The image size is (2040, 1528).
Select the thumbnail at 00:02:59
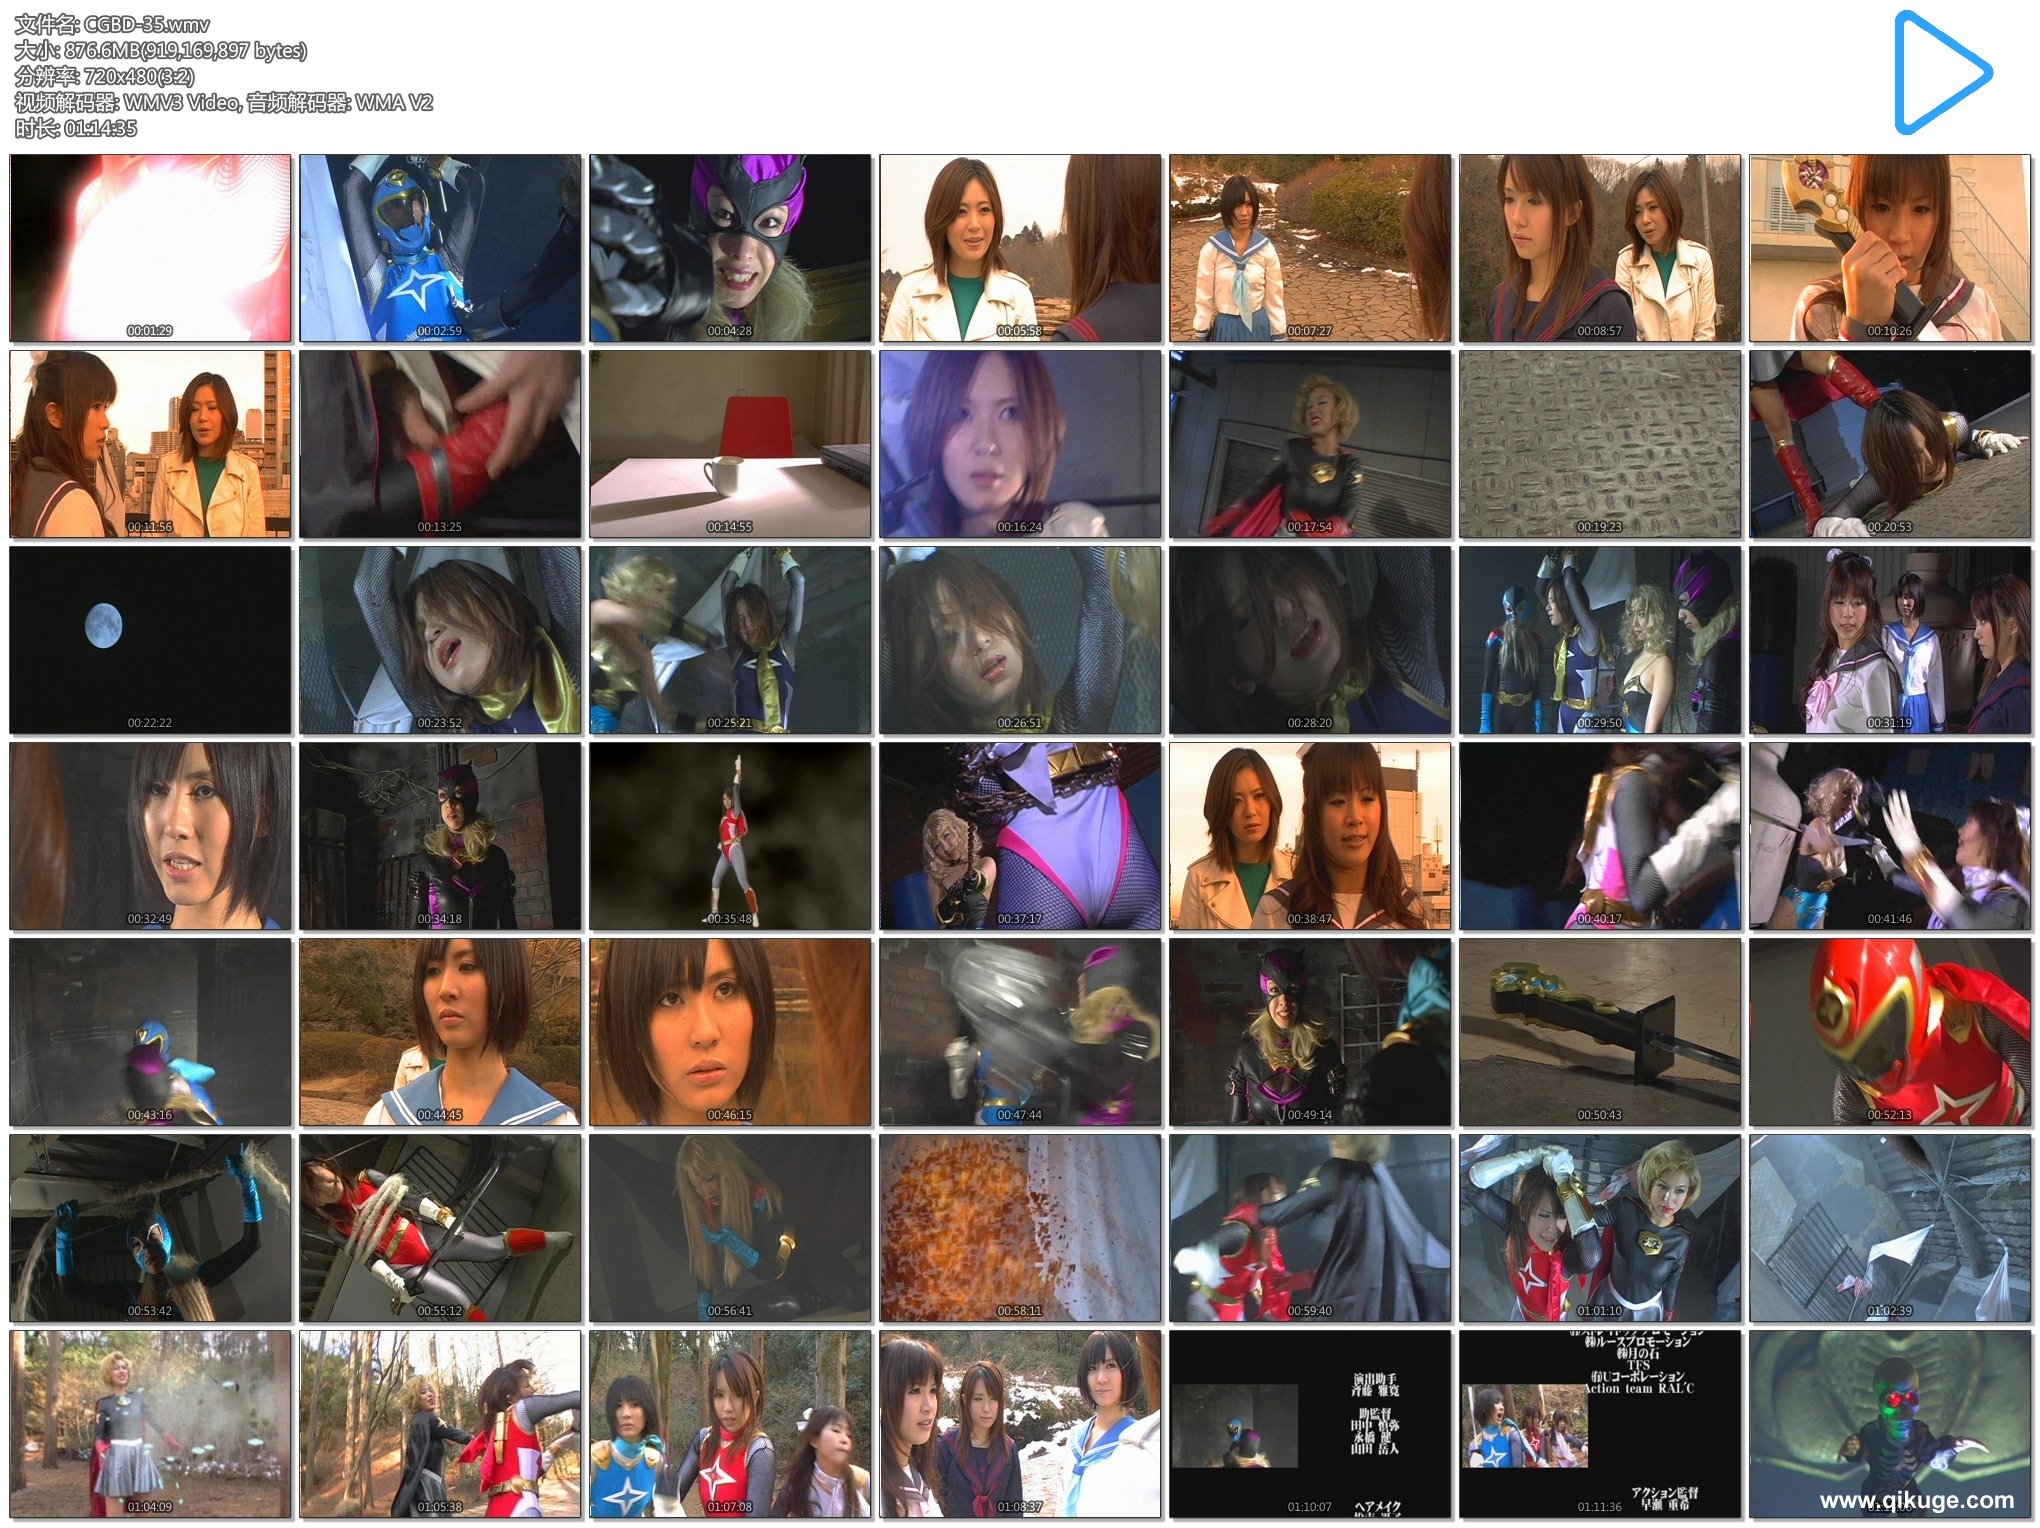(440, 247)
